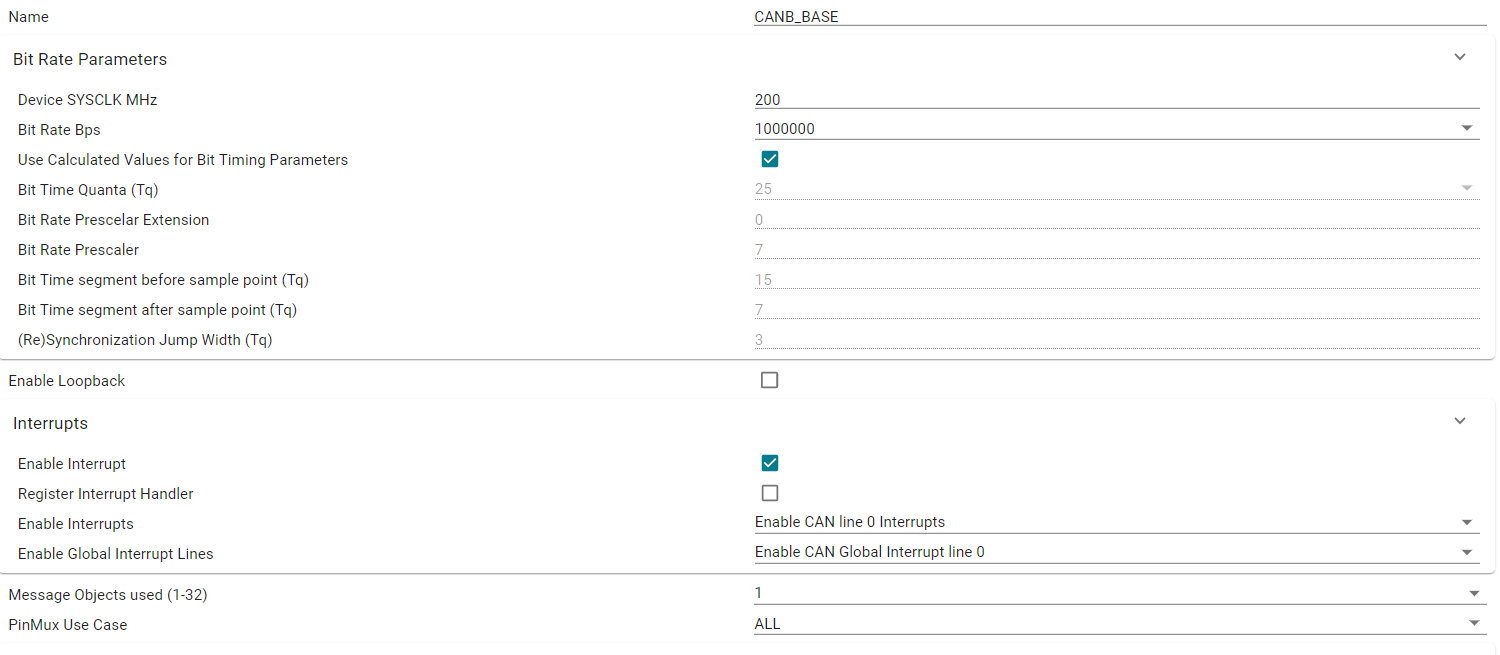Click the Bit Rate Prescalar Extension field
This screenshot has width=1500, height=655.
tap(1116, 220)
